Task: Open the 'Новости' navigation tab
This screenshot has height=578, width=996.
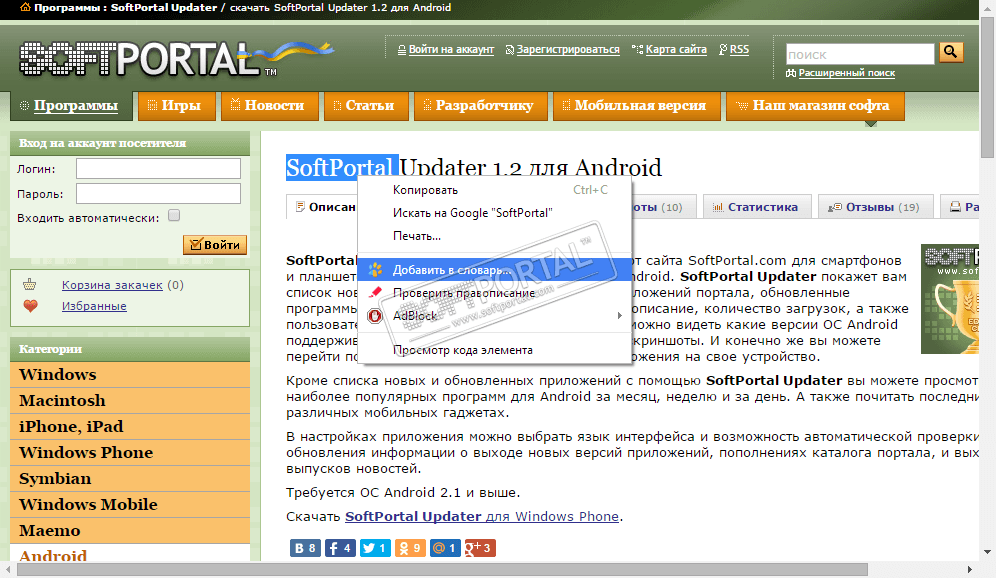Action: coord(269,105)
